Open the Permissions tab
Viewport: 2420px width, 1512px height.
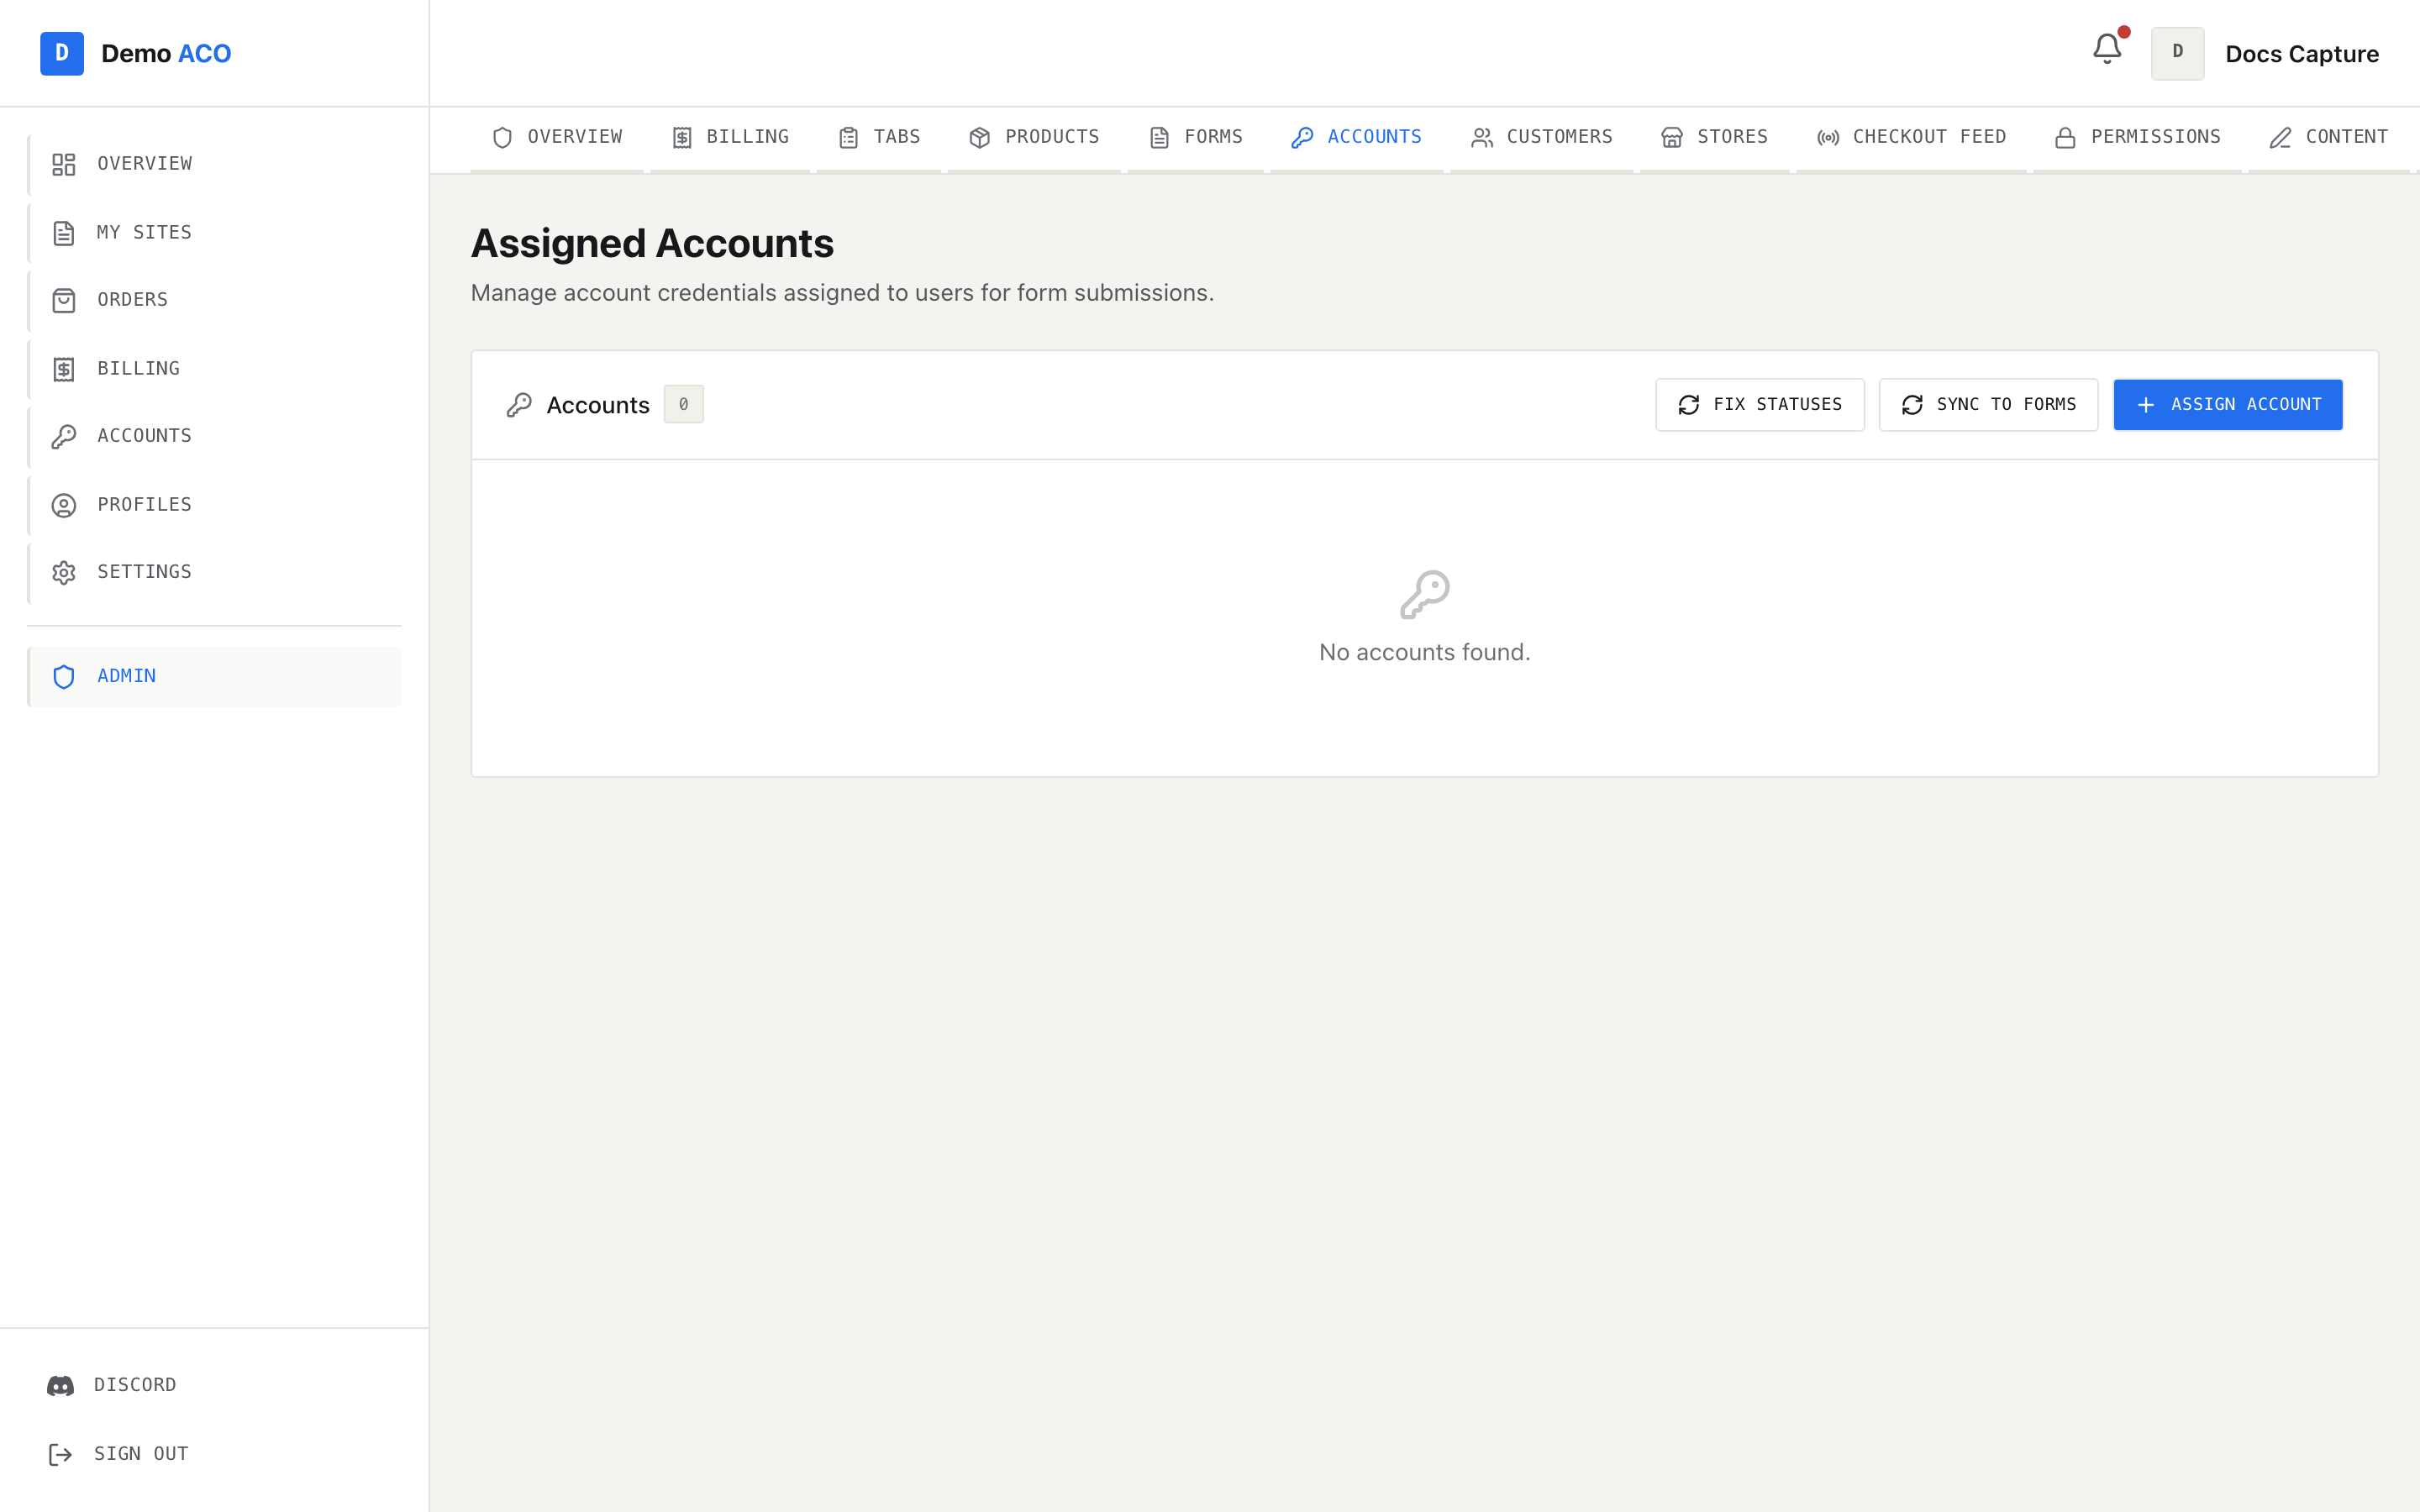point(2138,138)
